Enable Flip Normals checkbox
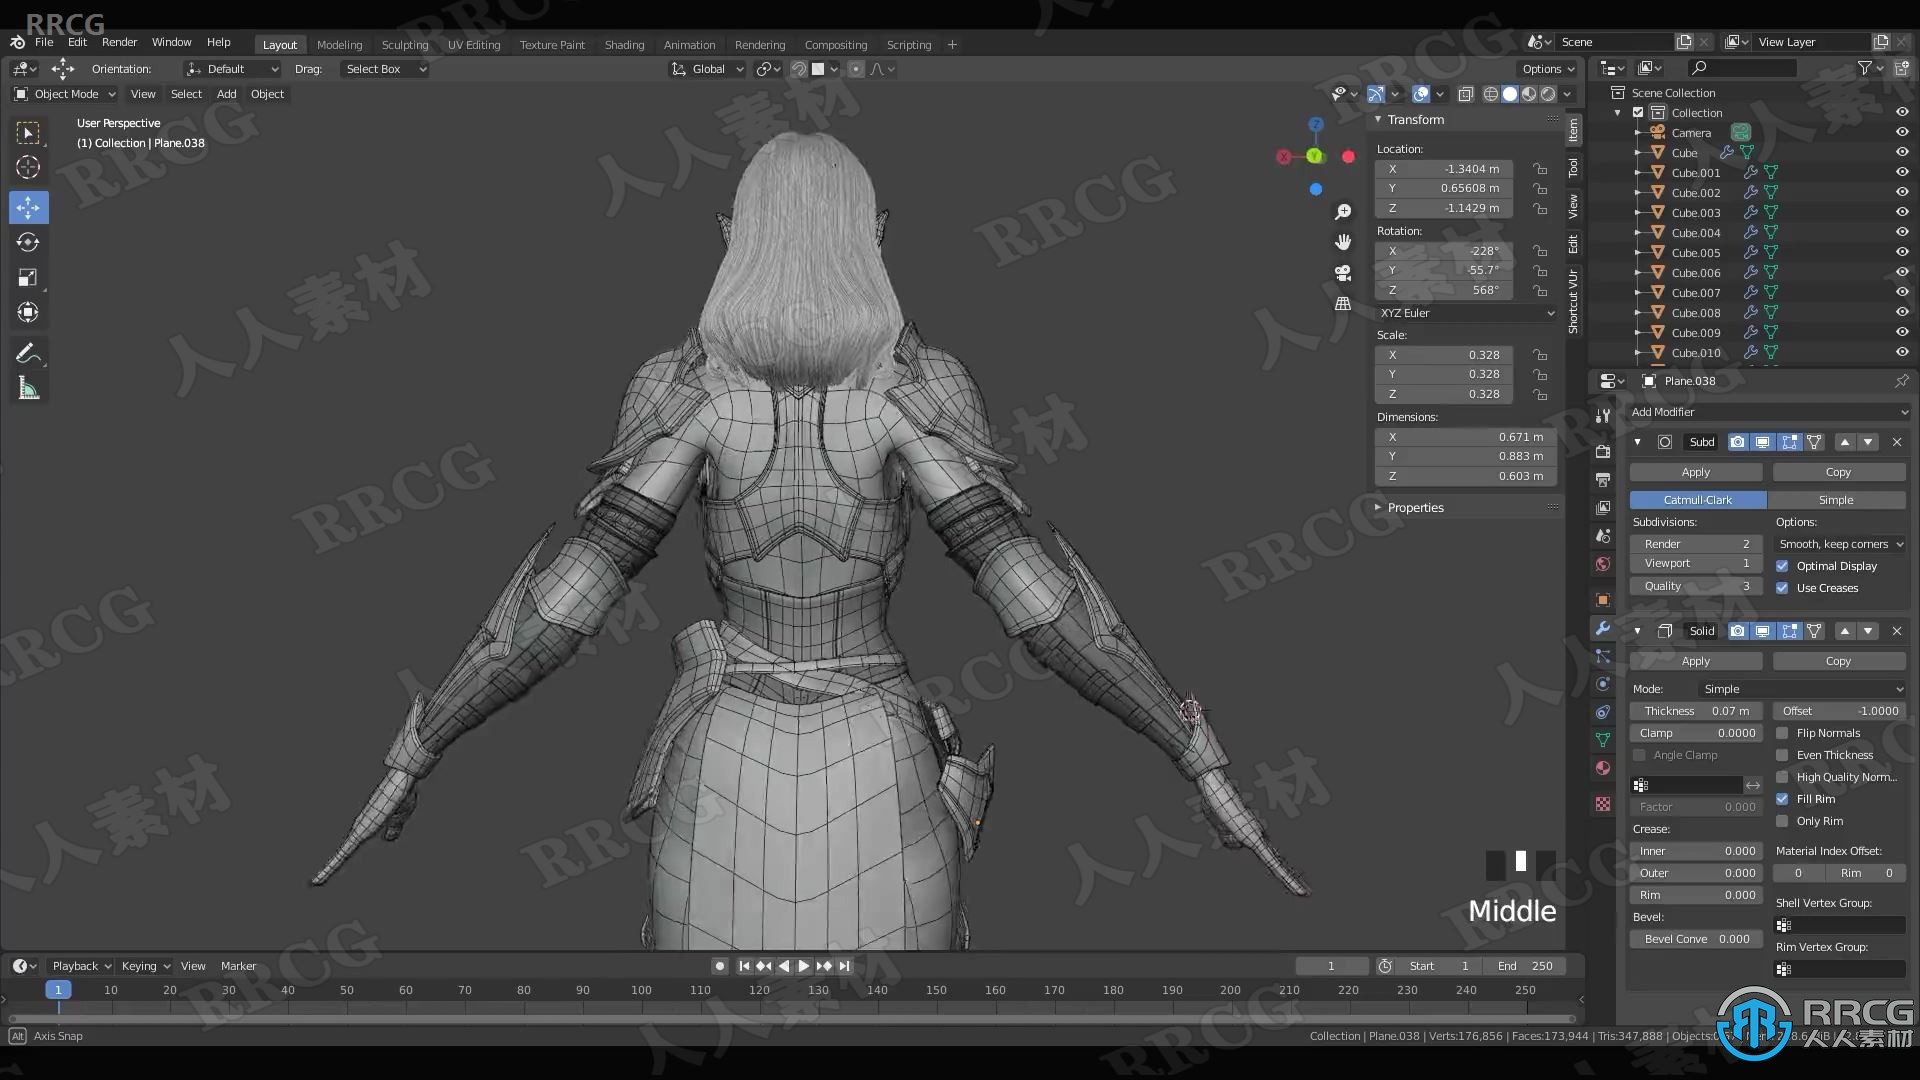The width and height of the screenshot is (1920, 1080). pyautogui.click(x=1782, y=733)
